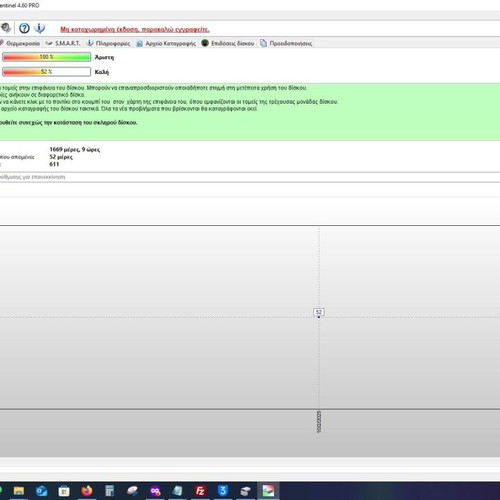Open the Πληροφορίες tab
Screen dimensions: 500x500
click(108, 43)
